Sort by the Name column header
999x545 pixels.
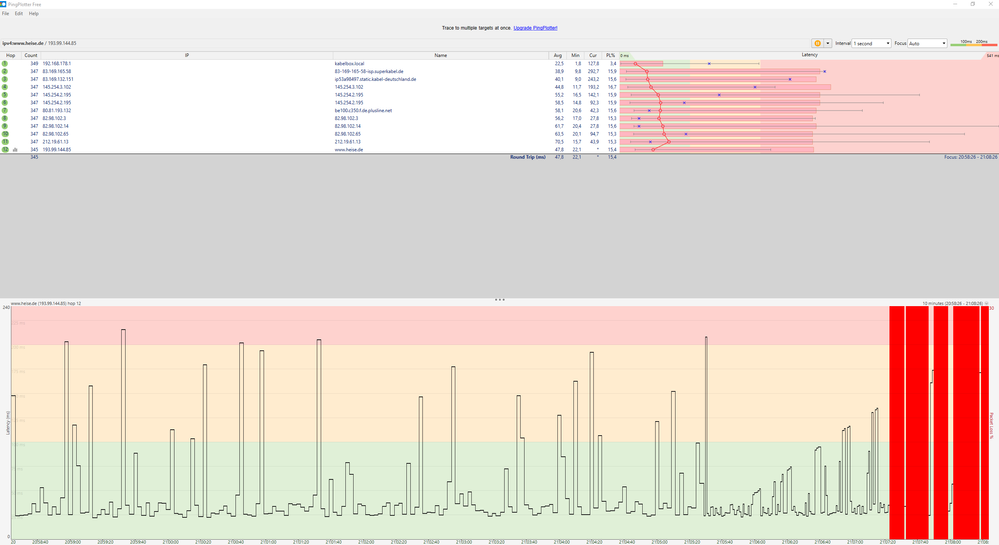[x=440, y=55]
